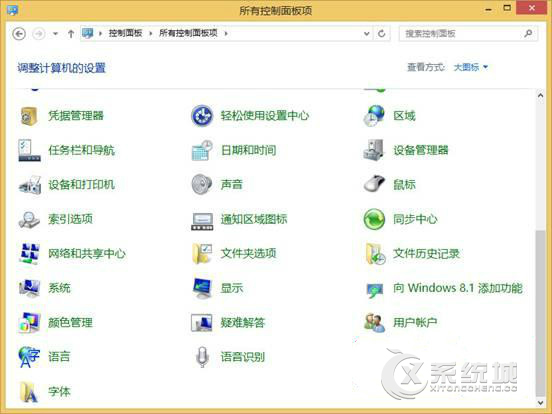Refresh the control panel view

[x=382, y=34]
